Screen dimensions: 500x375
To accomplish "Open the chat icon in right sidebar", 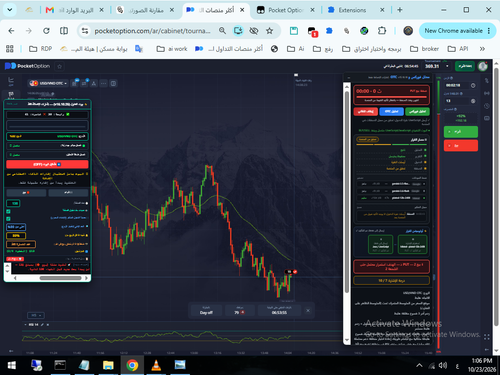I will 487,118.
